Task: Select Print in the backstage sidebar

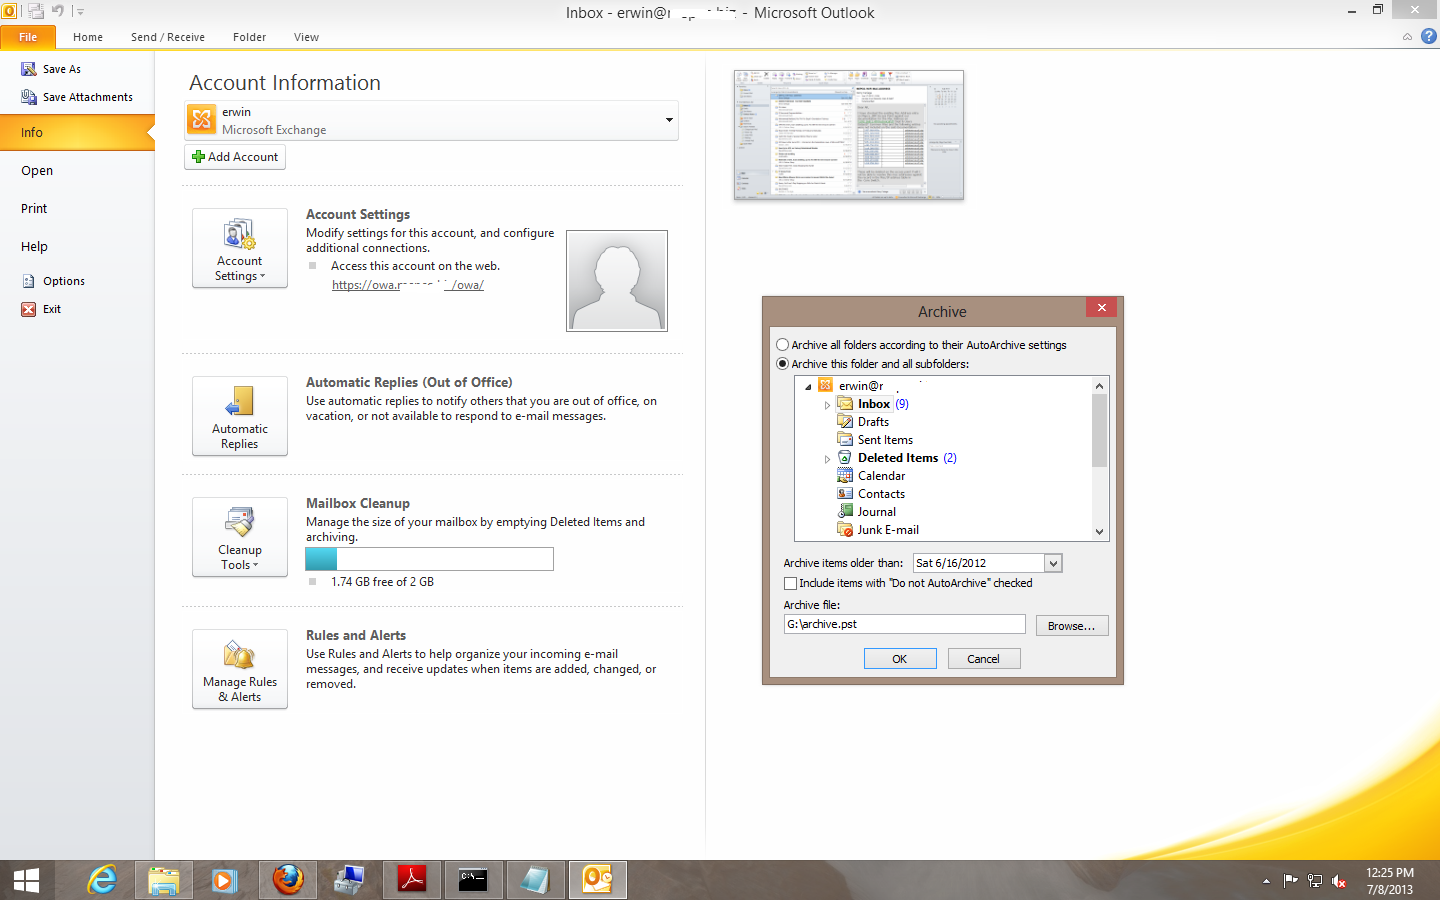Action: coord(34,209)
